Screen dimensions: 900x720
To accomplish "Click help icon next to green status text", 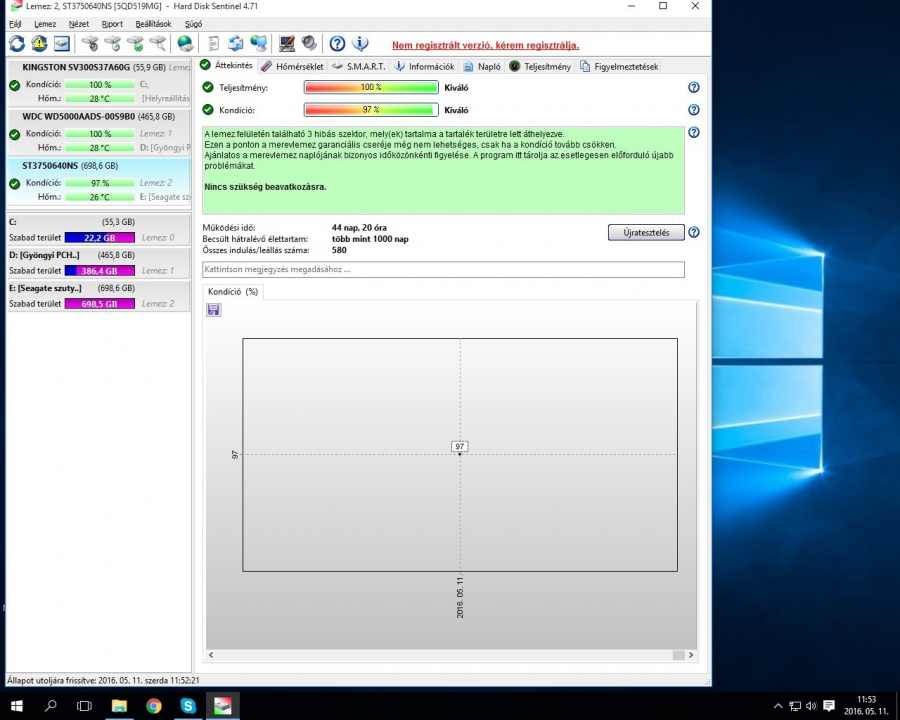I will [x=693, y=133].
